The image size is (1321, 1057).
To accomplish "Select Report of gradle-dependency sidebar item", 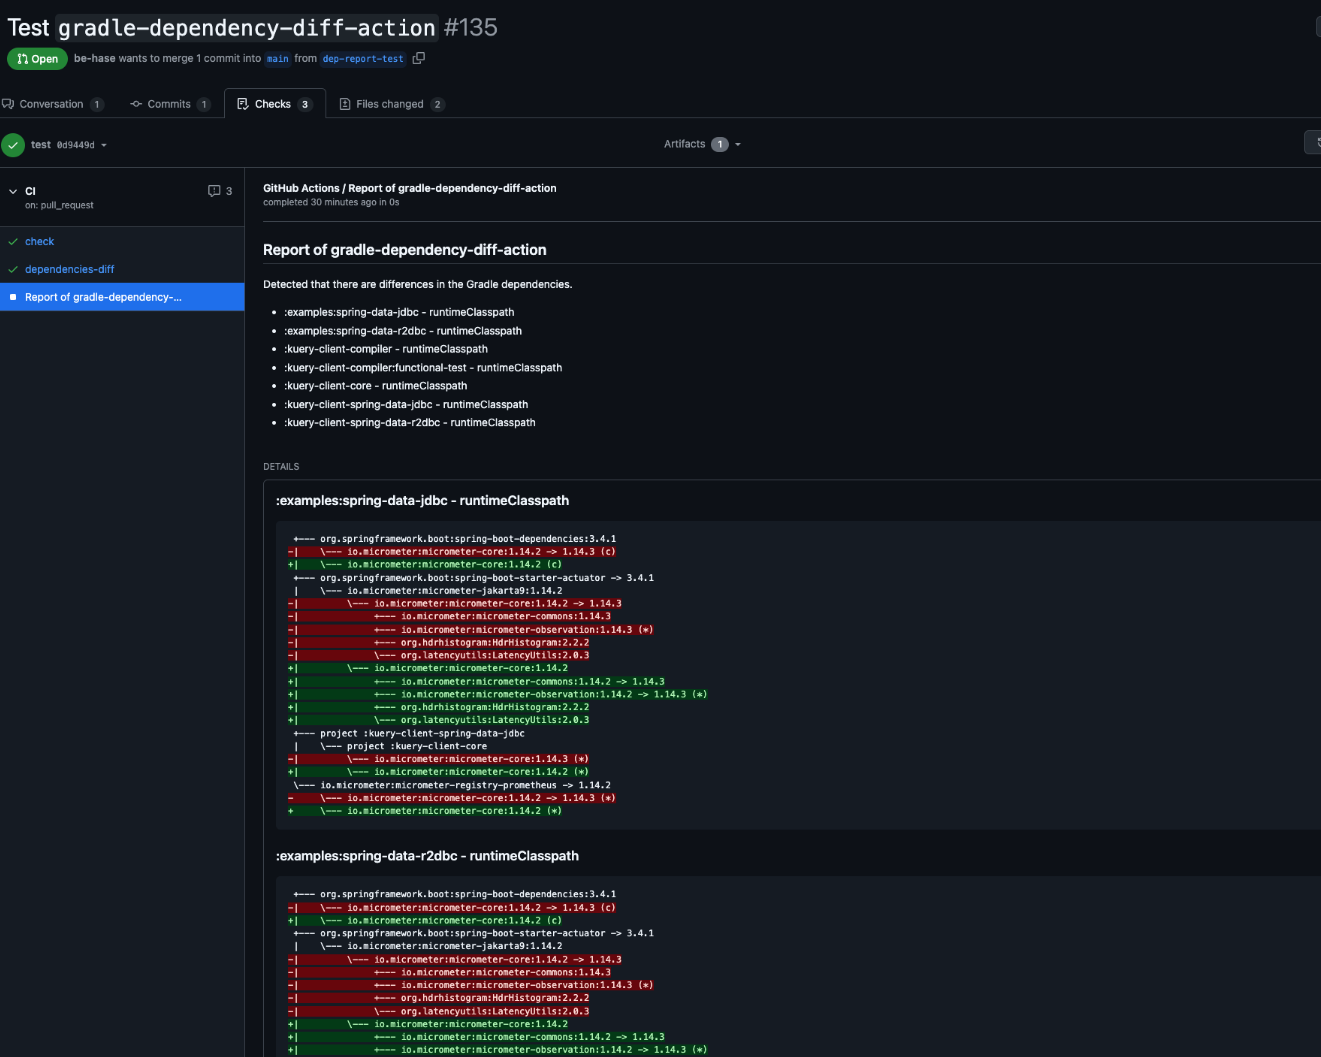I will click(x=122, y=297).
